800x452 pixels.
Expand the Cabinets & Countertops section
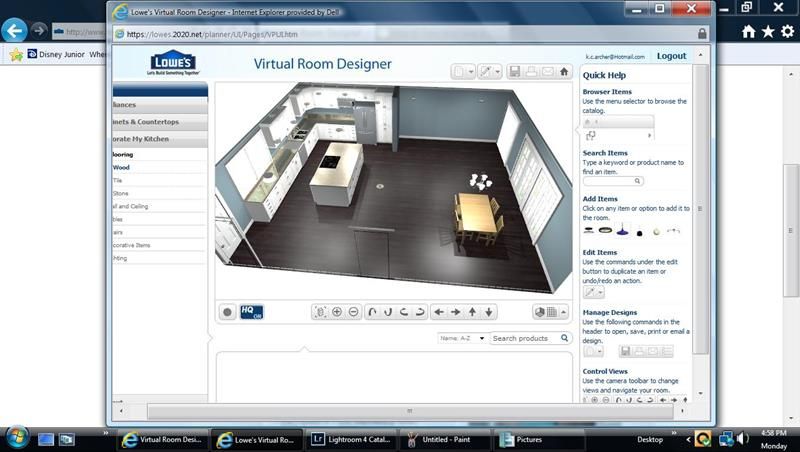[x=159, y=122]
